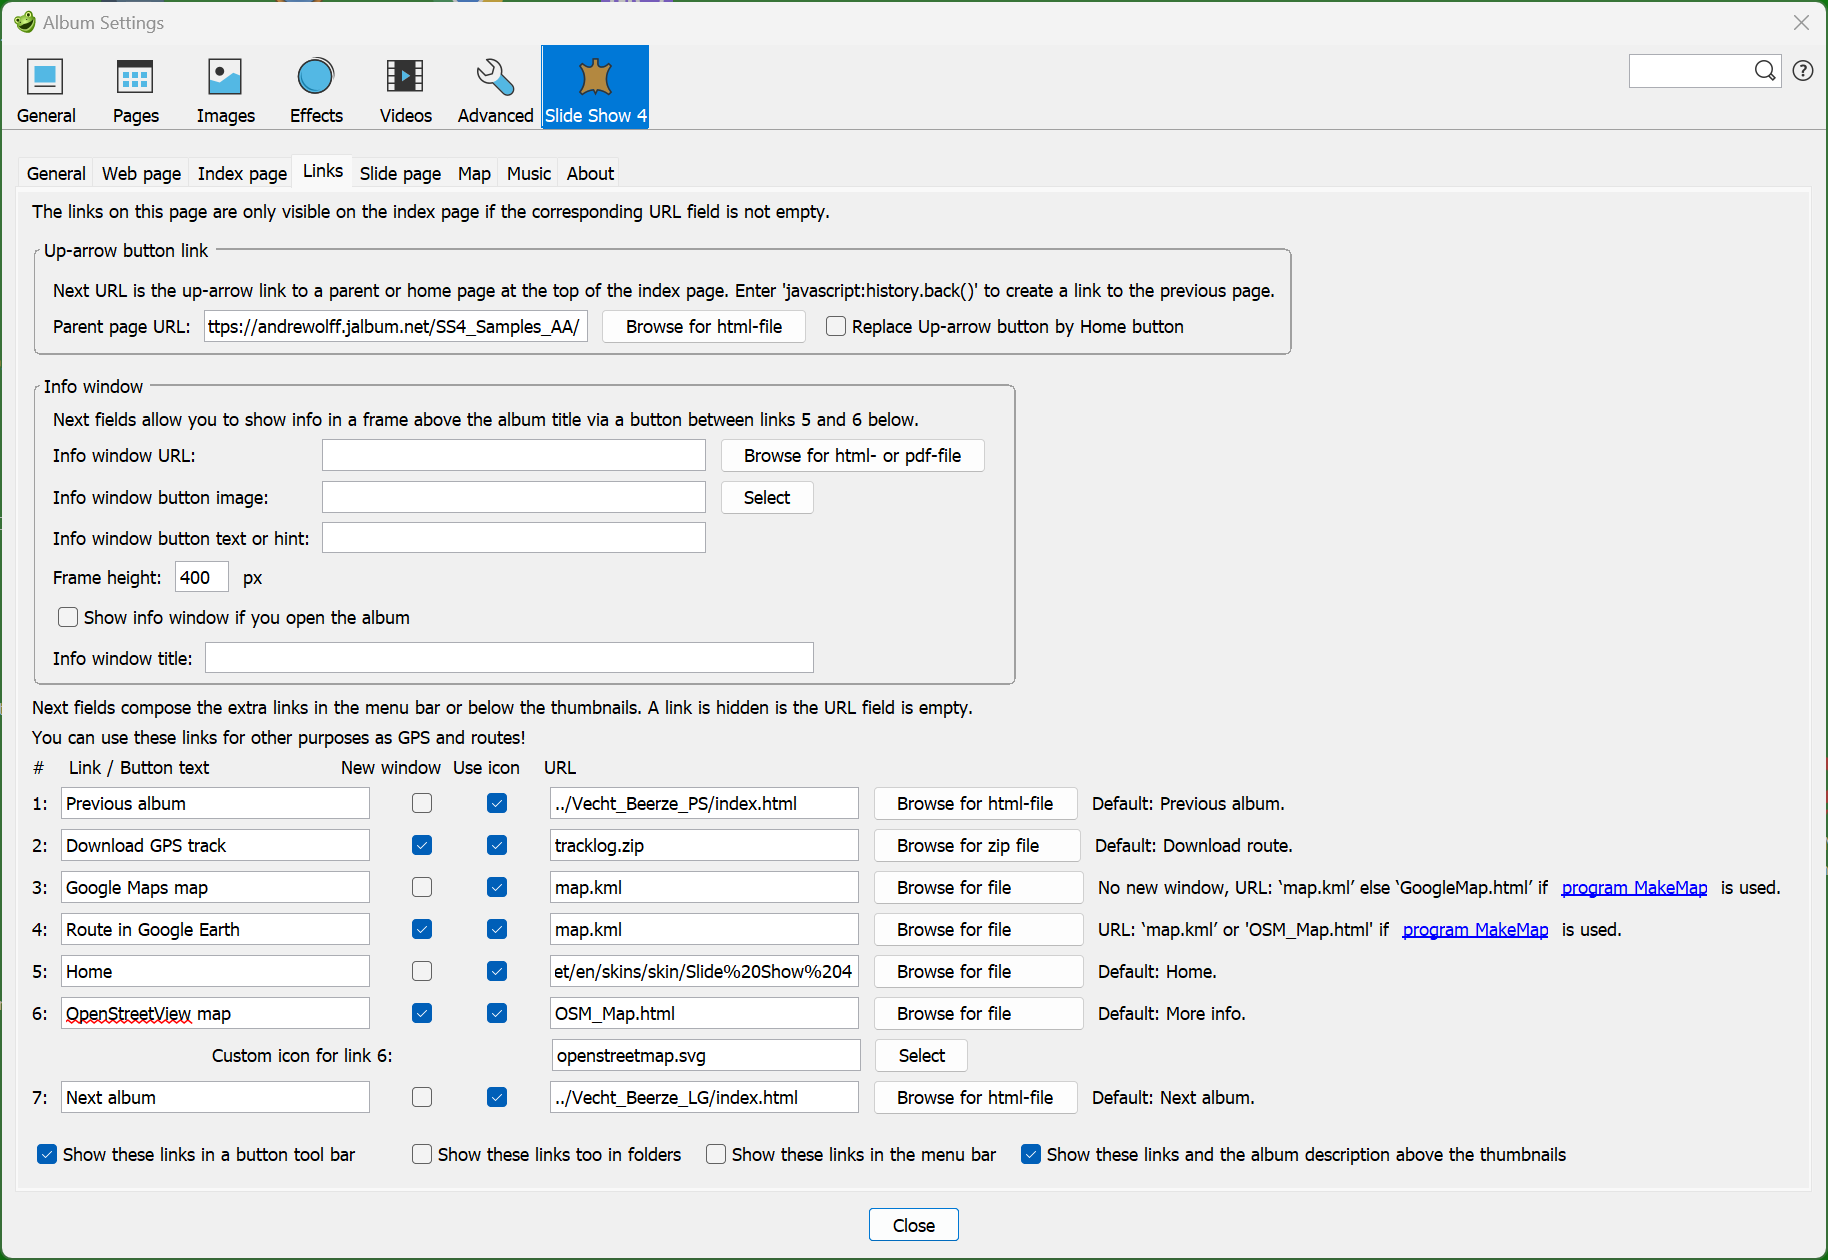Select the Advanced wrench icon
The width and height of the screenshot is (1828, 1260).
tap(494, 88)
